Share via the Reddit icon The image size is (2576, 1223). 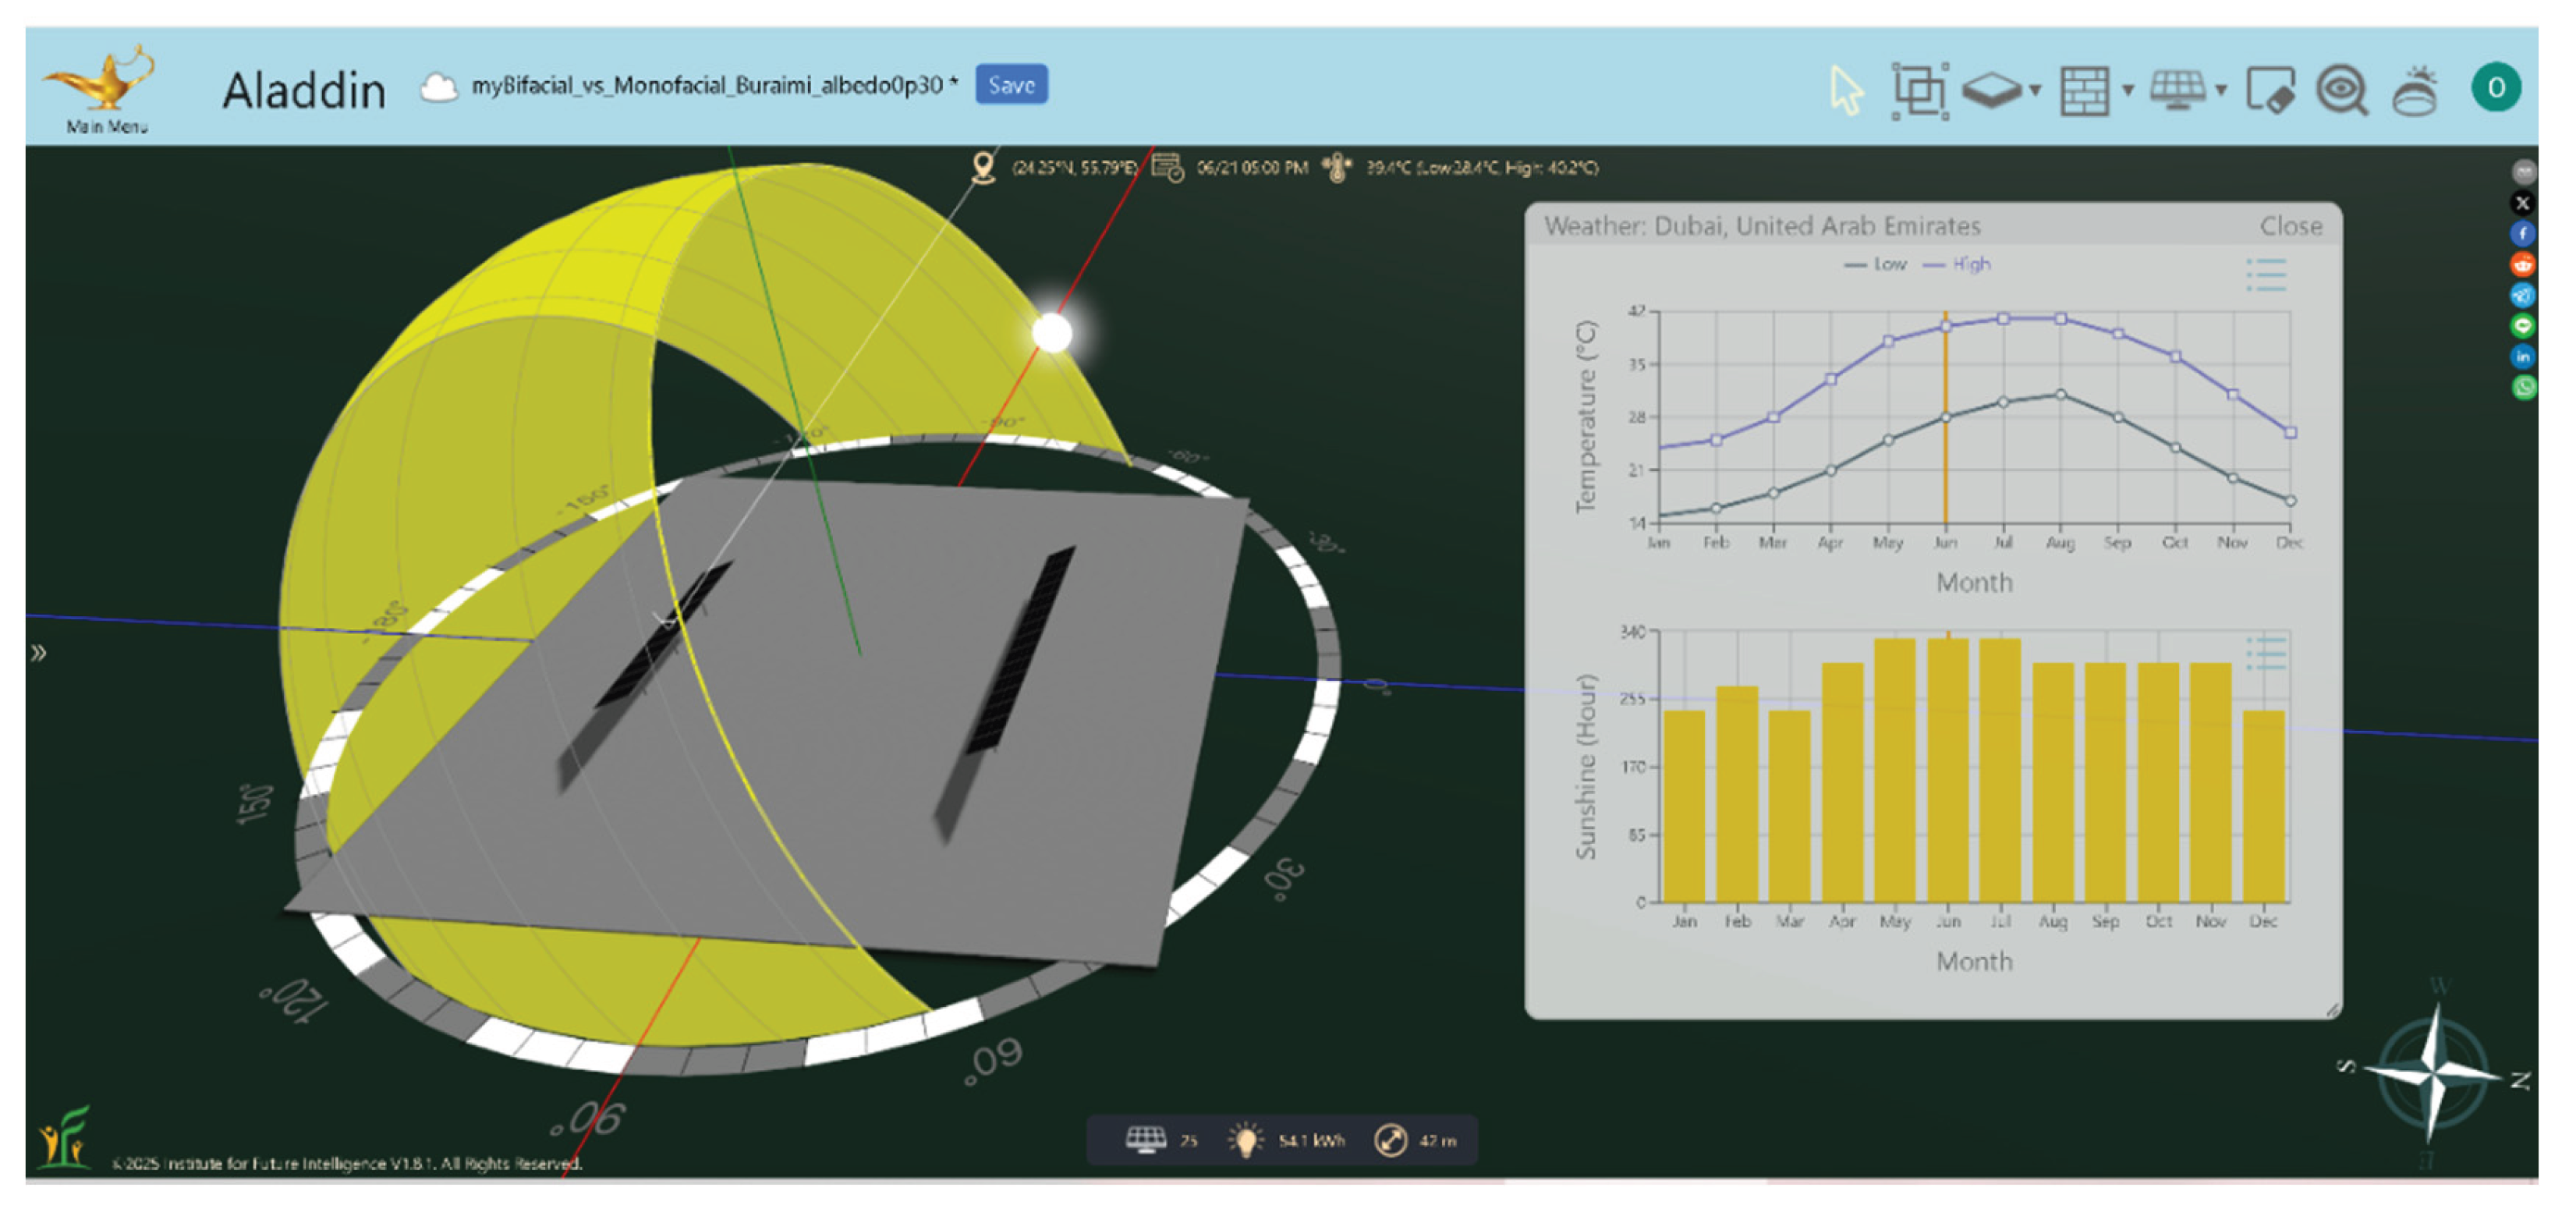[x=2522, y=265]
